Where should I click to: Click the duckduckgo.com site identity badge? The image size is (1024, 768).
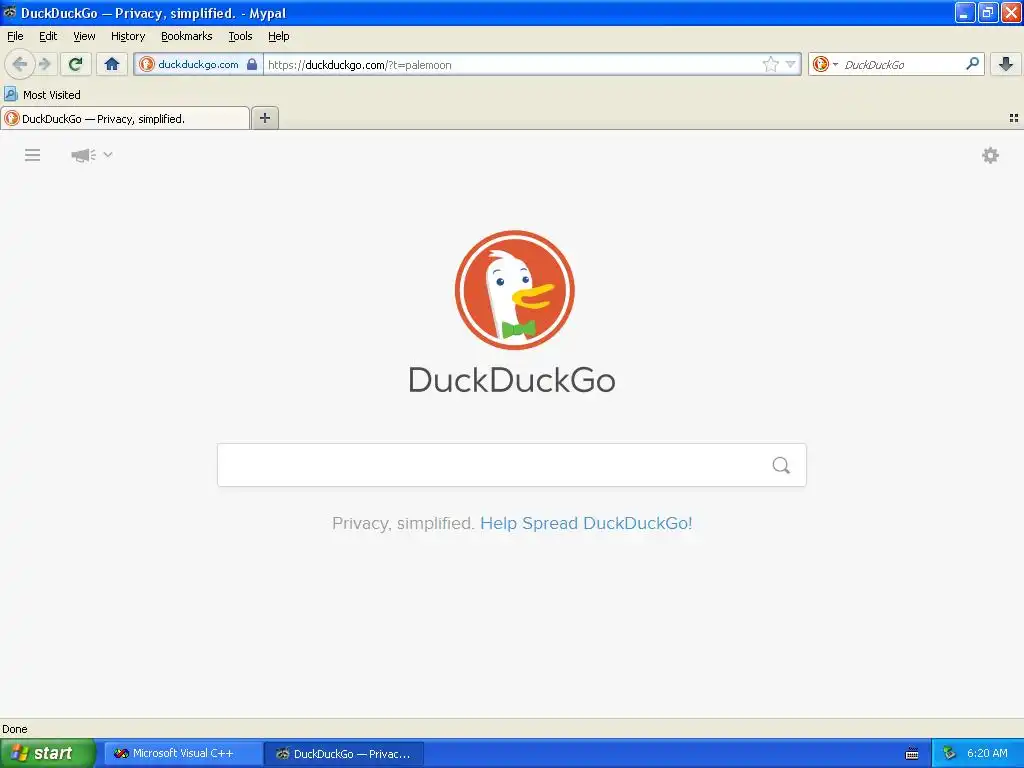[198, 64]
